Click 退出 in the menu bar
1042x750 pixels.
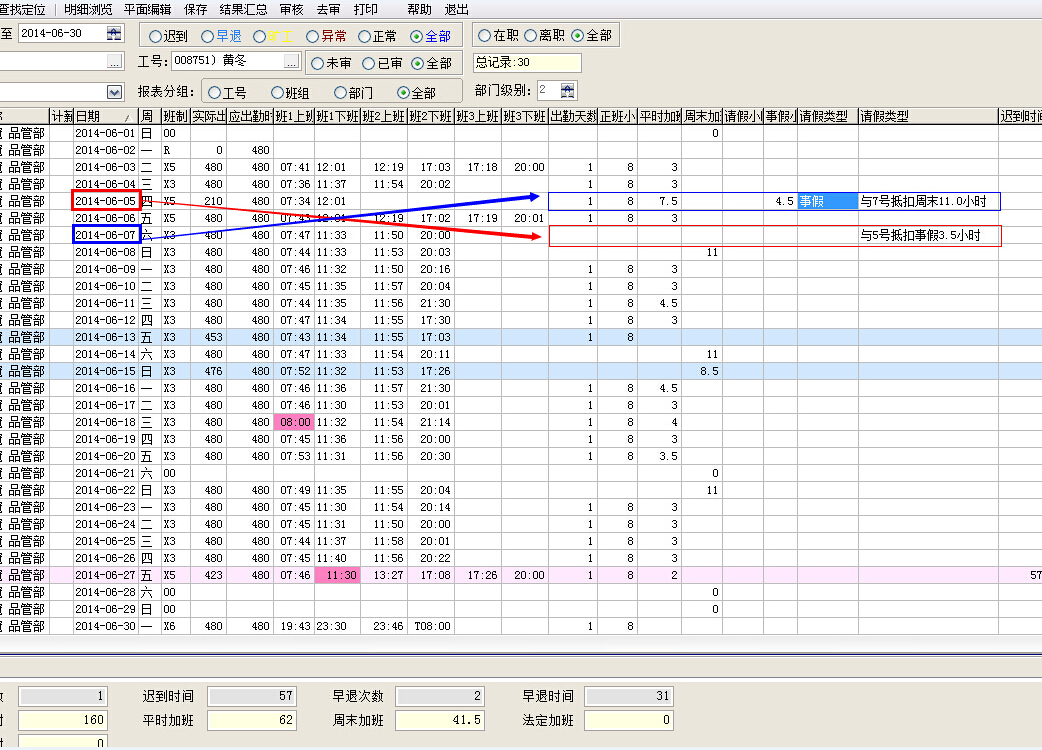(x=457, y=9)
